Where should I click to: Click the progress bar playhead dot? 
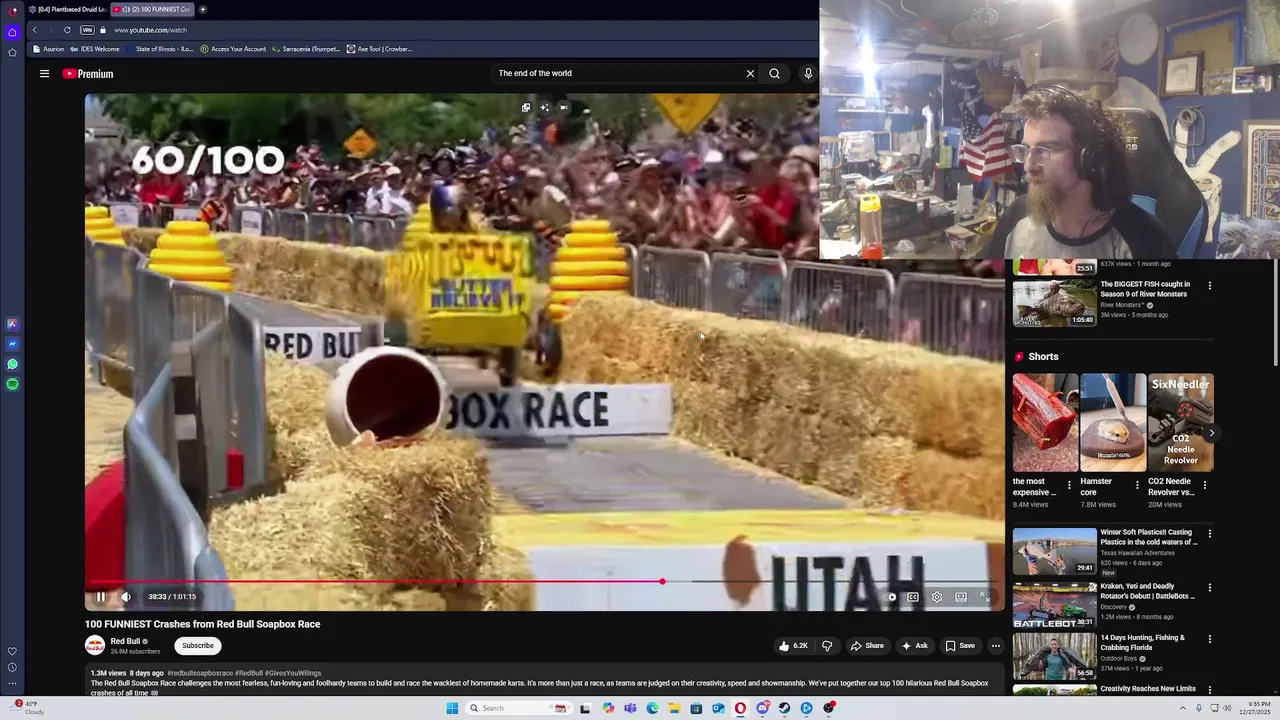(x=662, y=581)
